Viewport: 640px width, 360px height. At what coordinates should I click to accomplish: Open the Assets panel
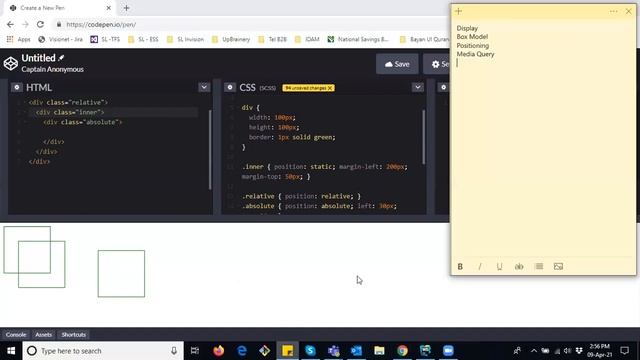coord(44,335)
